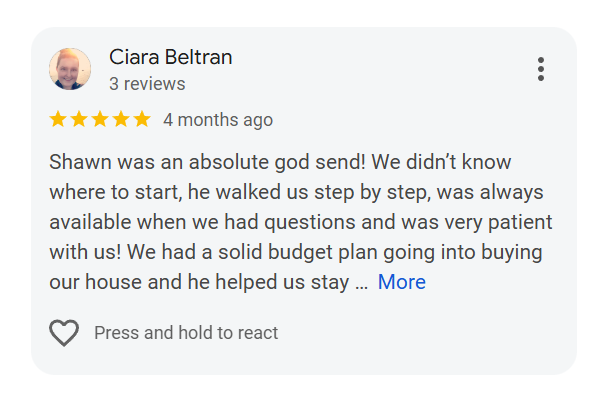The height and width of the screenshot is (403, 612).
Task: Open the three-dot options menu
Action: 540,69
